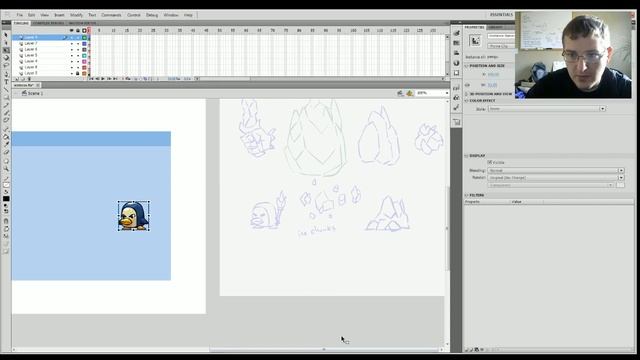Open the Transform panel dock icon
The image size is (640, 360).
pos(456,73)
